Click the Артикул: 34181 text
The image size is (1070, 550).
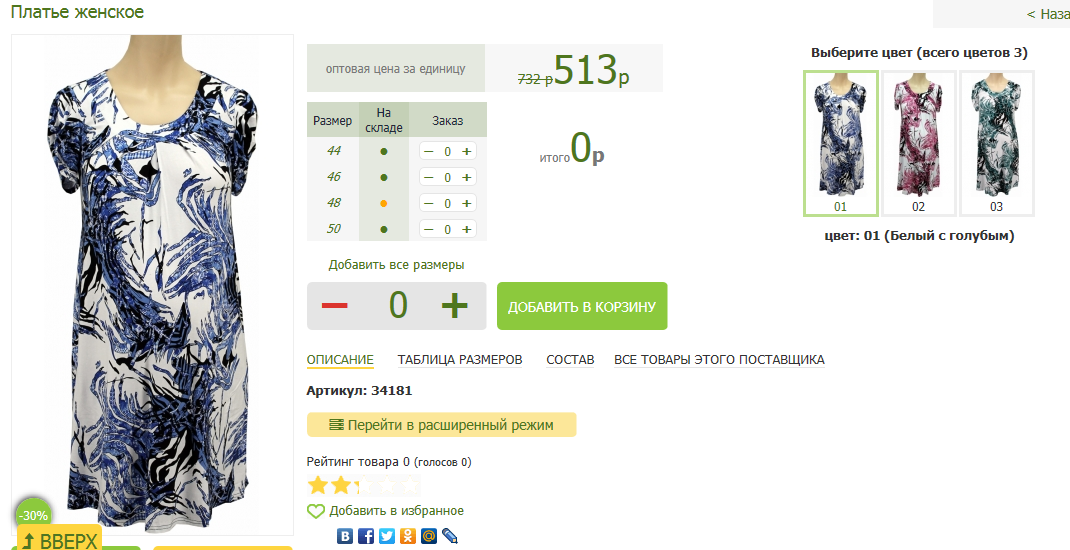[x=359, y=391]
